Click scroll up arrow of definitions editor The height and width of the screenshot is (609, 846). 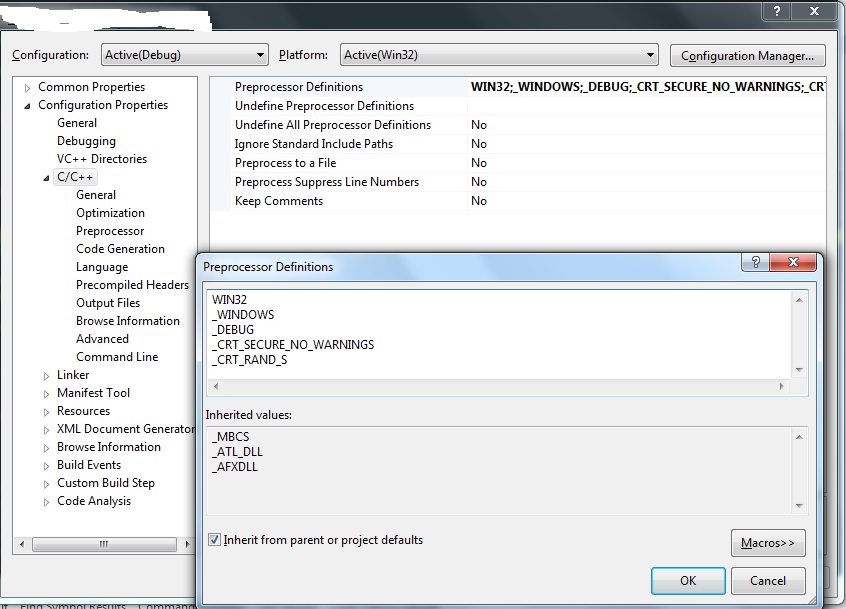point(799,300)
